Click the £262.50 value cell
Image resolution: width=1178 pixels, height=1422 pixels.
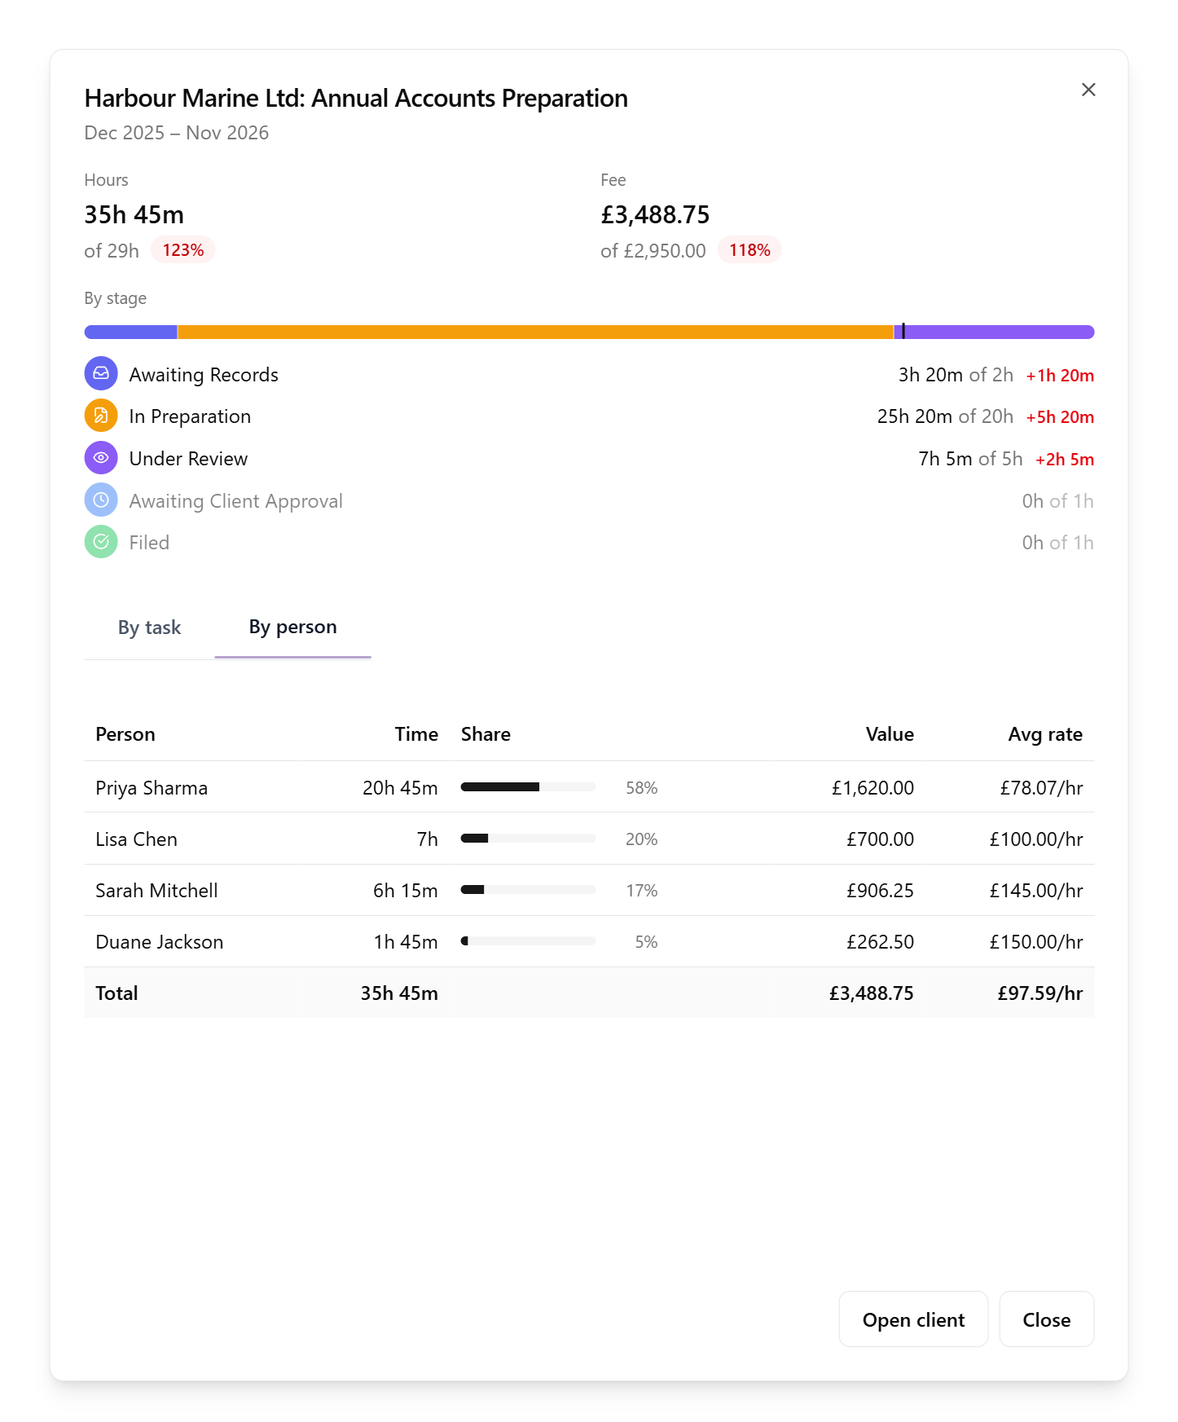pos(880,942)
